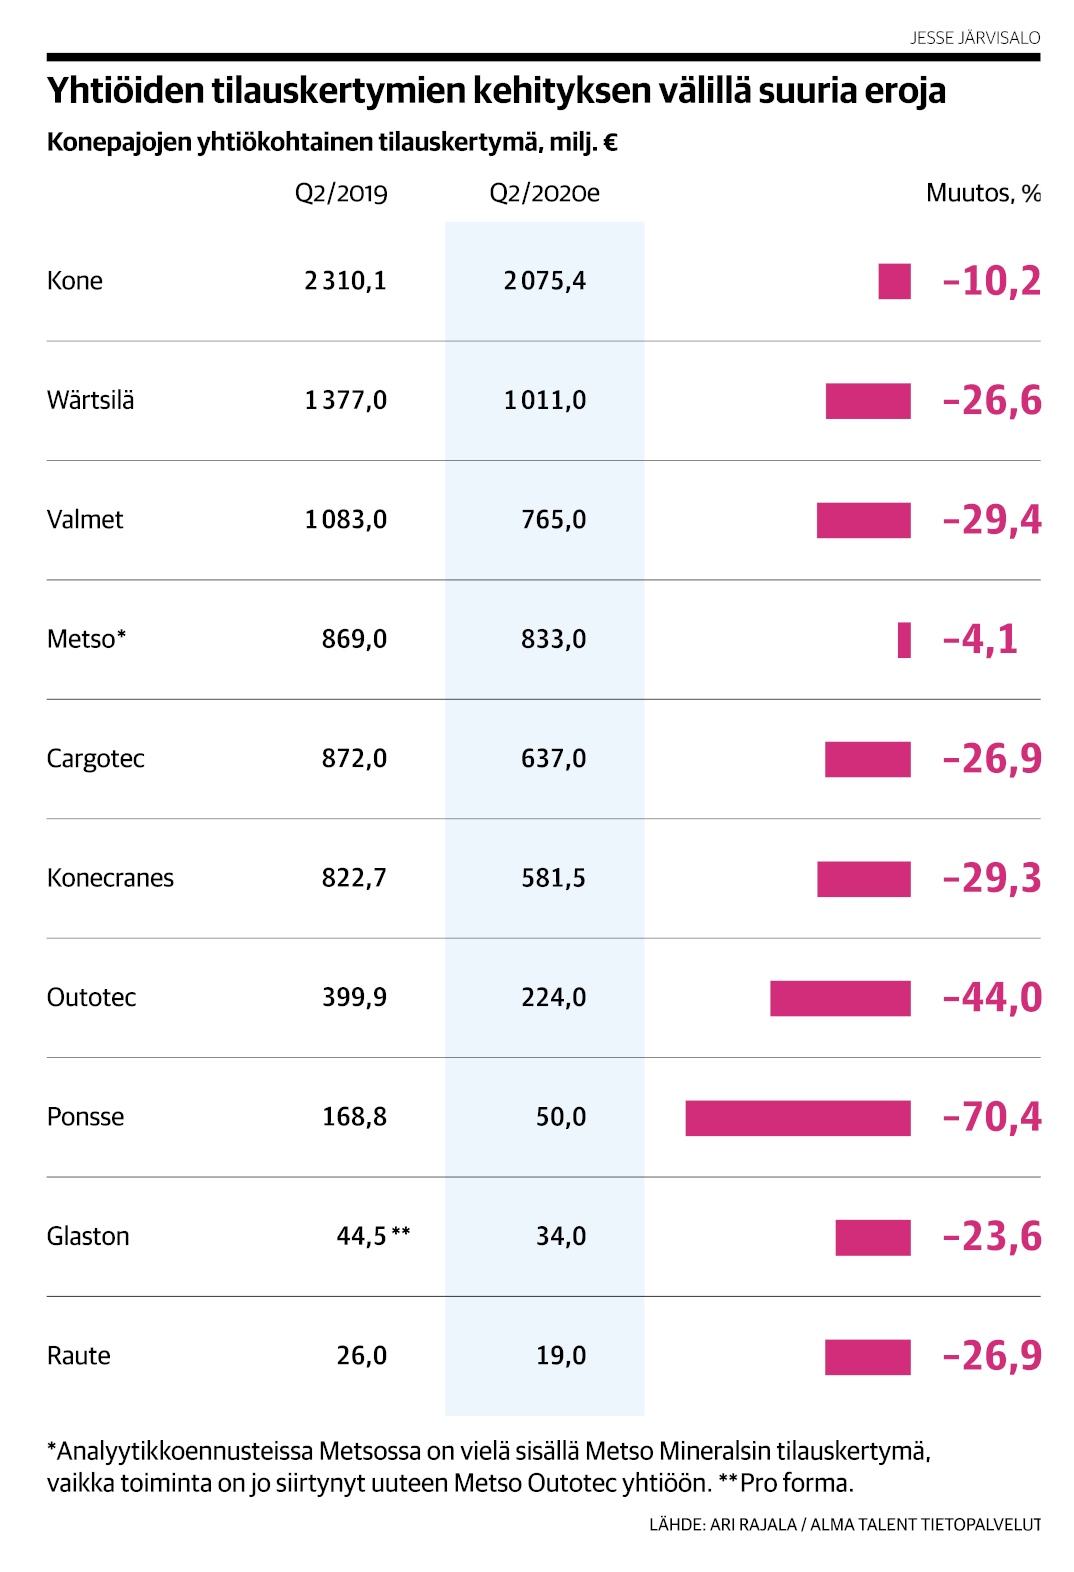Image resolution: width=1074 pixels, height=1572 pixels.
Task: Click the Outotec pink change bar
Action: tap(840, 998)
